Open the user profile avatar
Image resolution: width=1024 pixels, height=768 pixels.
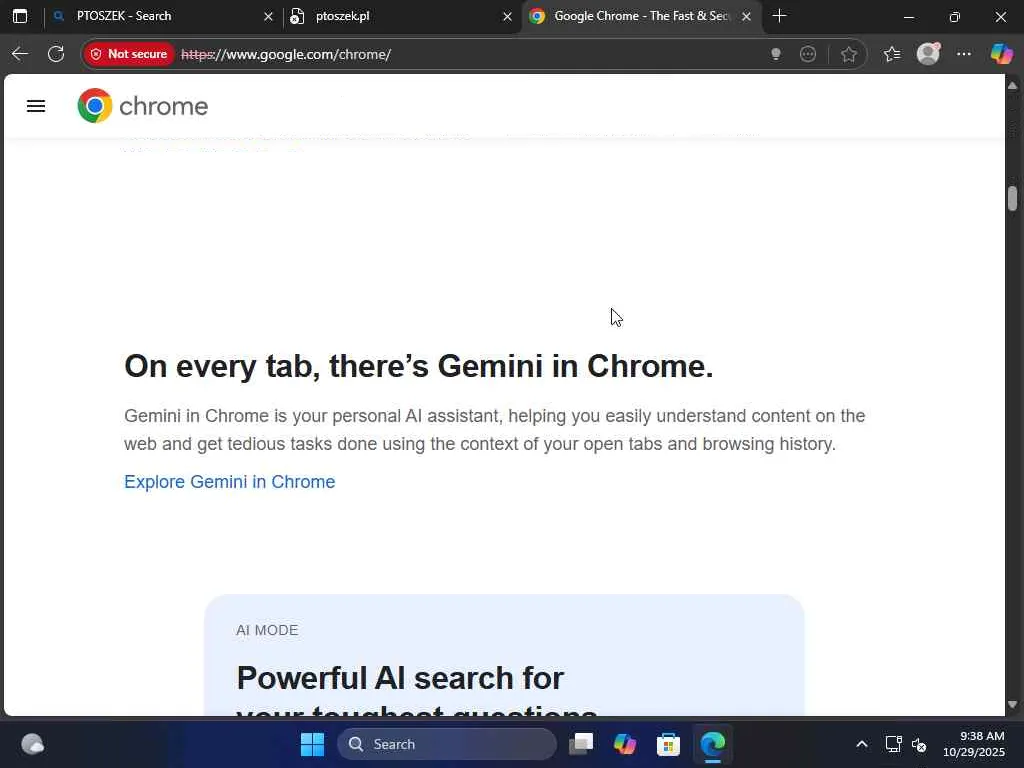(x=928, y=54)
